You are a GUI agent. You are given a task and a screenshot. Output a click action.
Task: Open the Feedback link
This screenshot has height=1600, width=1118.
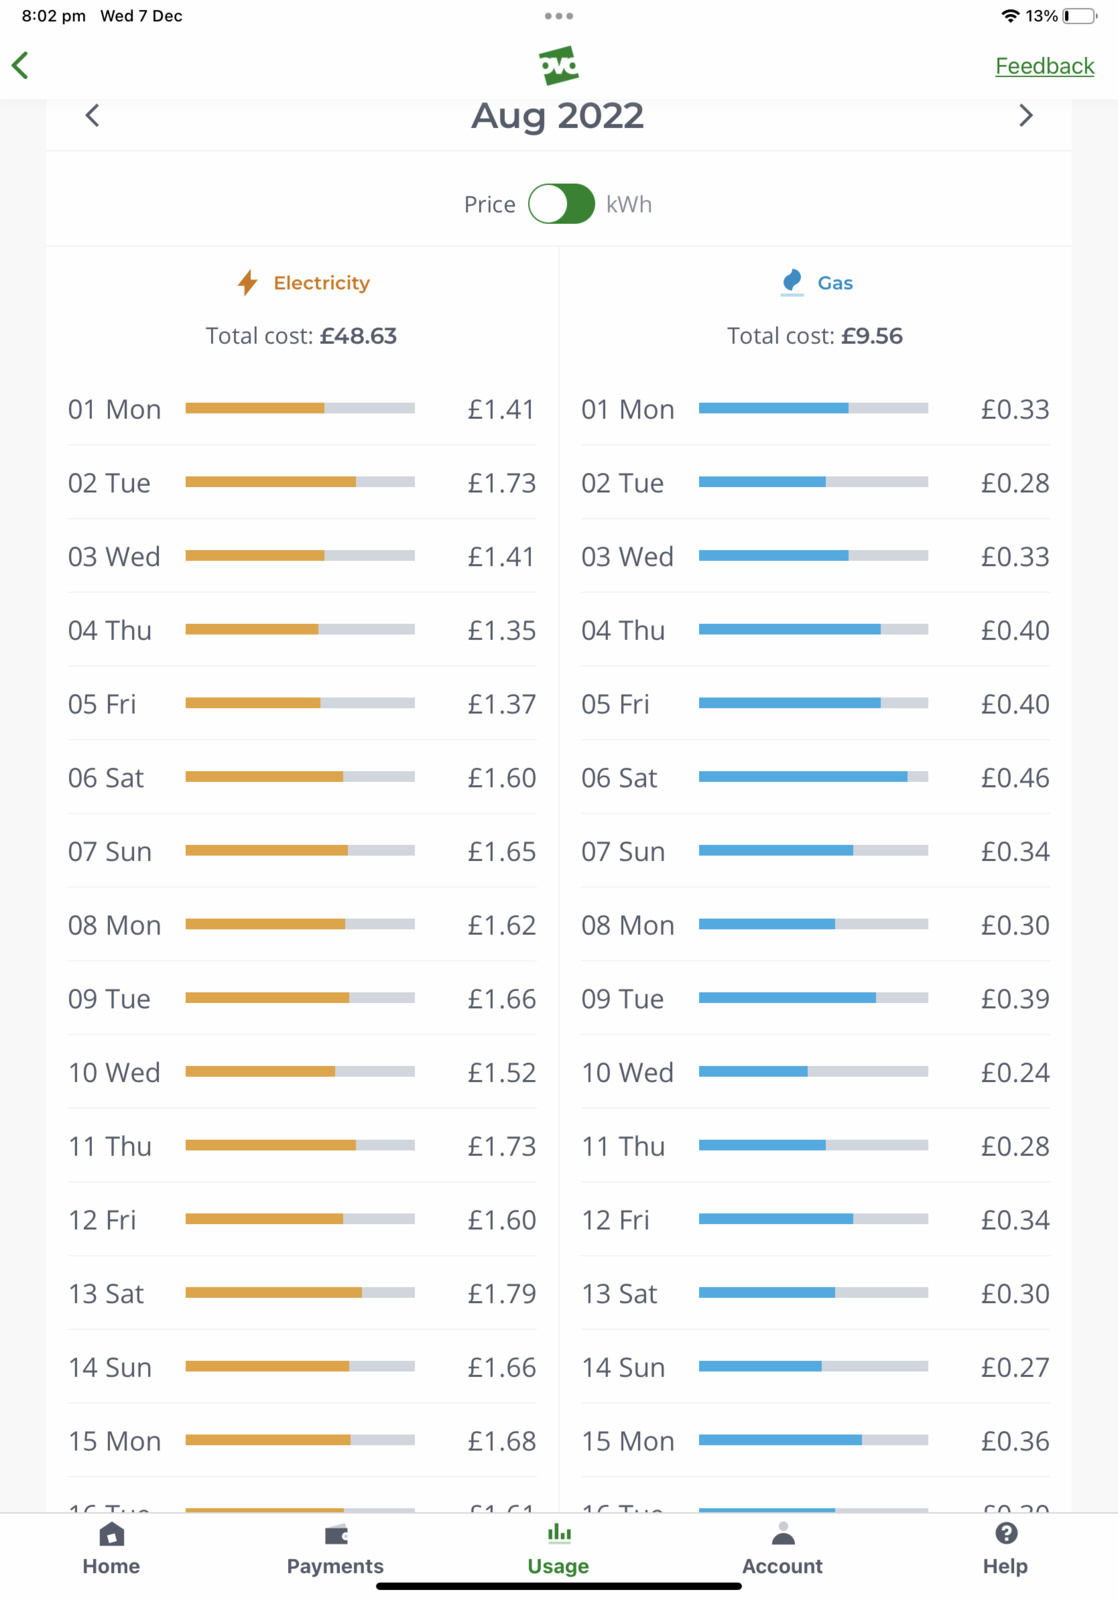pyautogui.click(x=1044, y=66)
